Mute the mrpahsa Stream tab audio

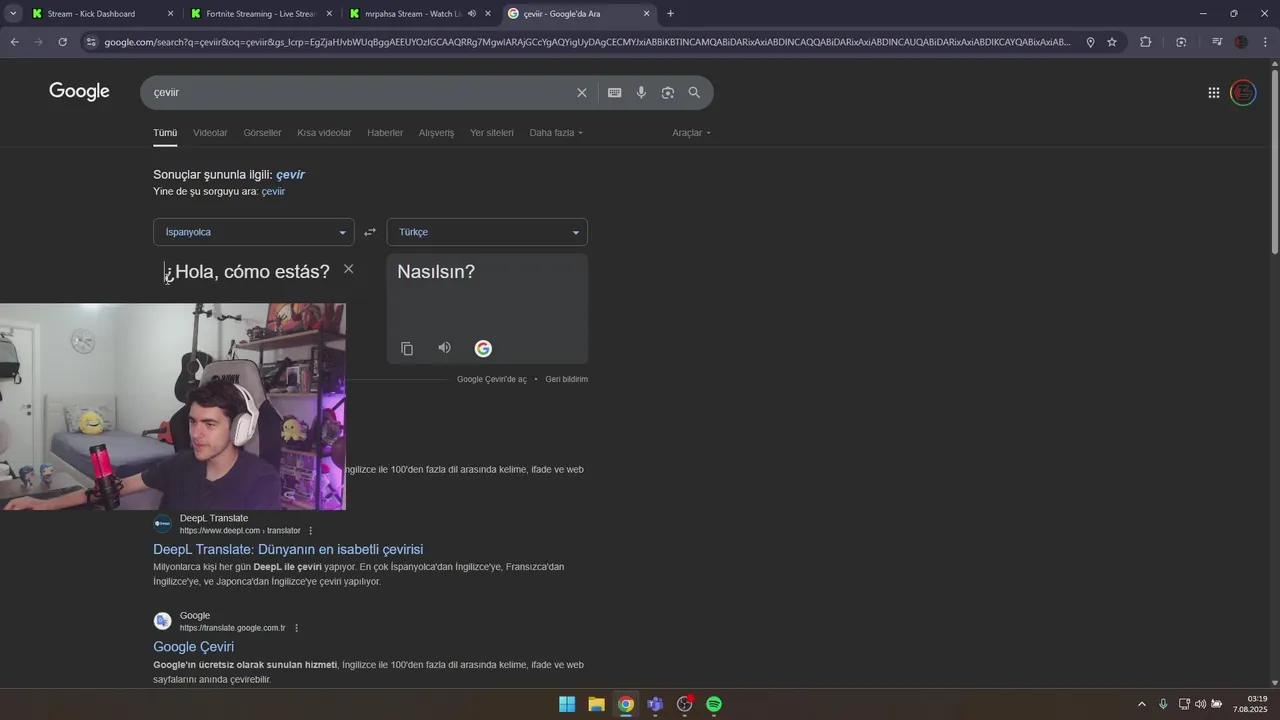click(471, 14)
